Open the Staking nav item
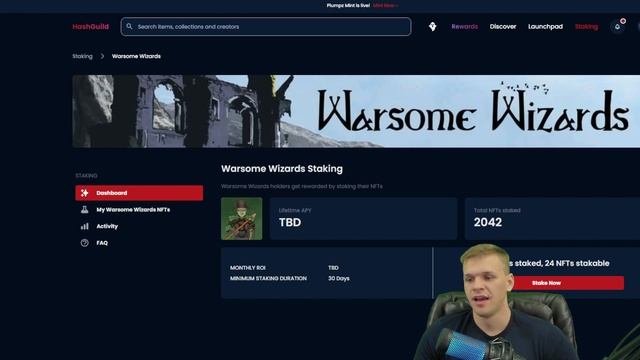Image resolution: width=640 pixels, height=360 pixels. tap(587, 27)
